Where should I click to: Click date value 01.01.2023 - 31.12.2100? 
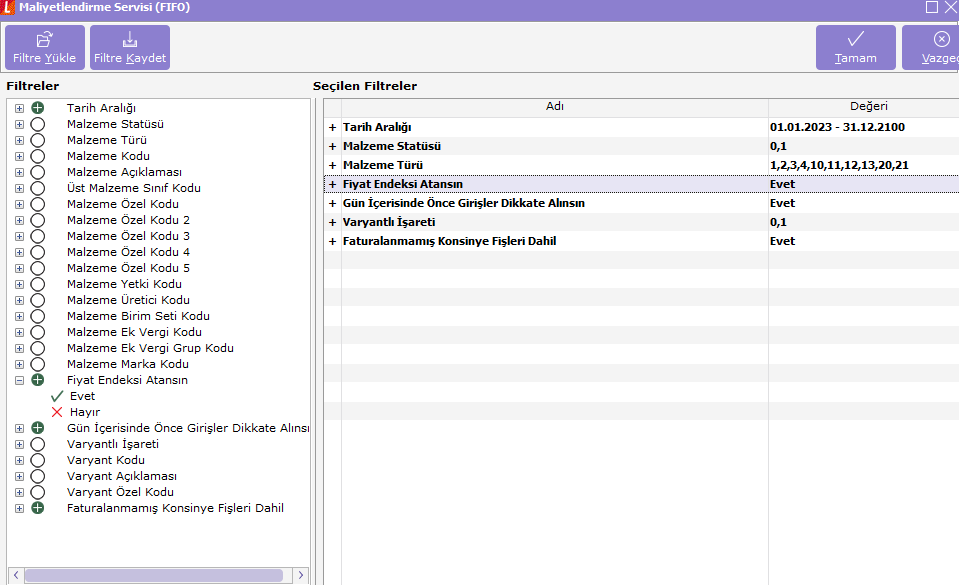point(837,127)
